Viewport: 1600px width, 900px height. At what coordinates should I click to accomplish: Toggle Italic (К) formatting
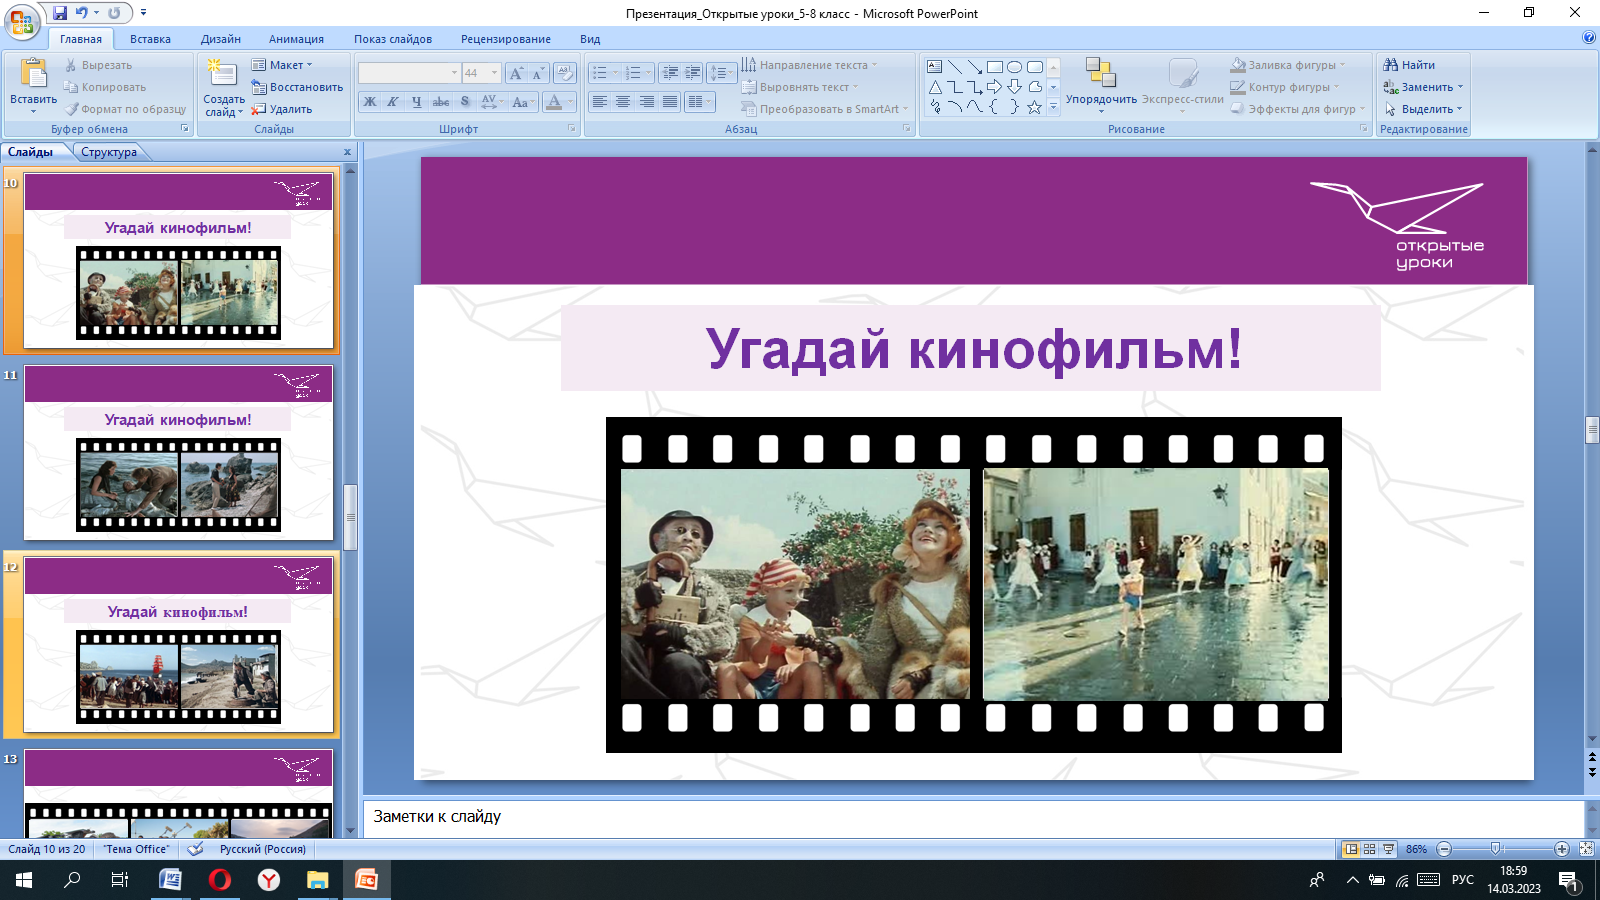[393, 101]
